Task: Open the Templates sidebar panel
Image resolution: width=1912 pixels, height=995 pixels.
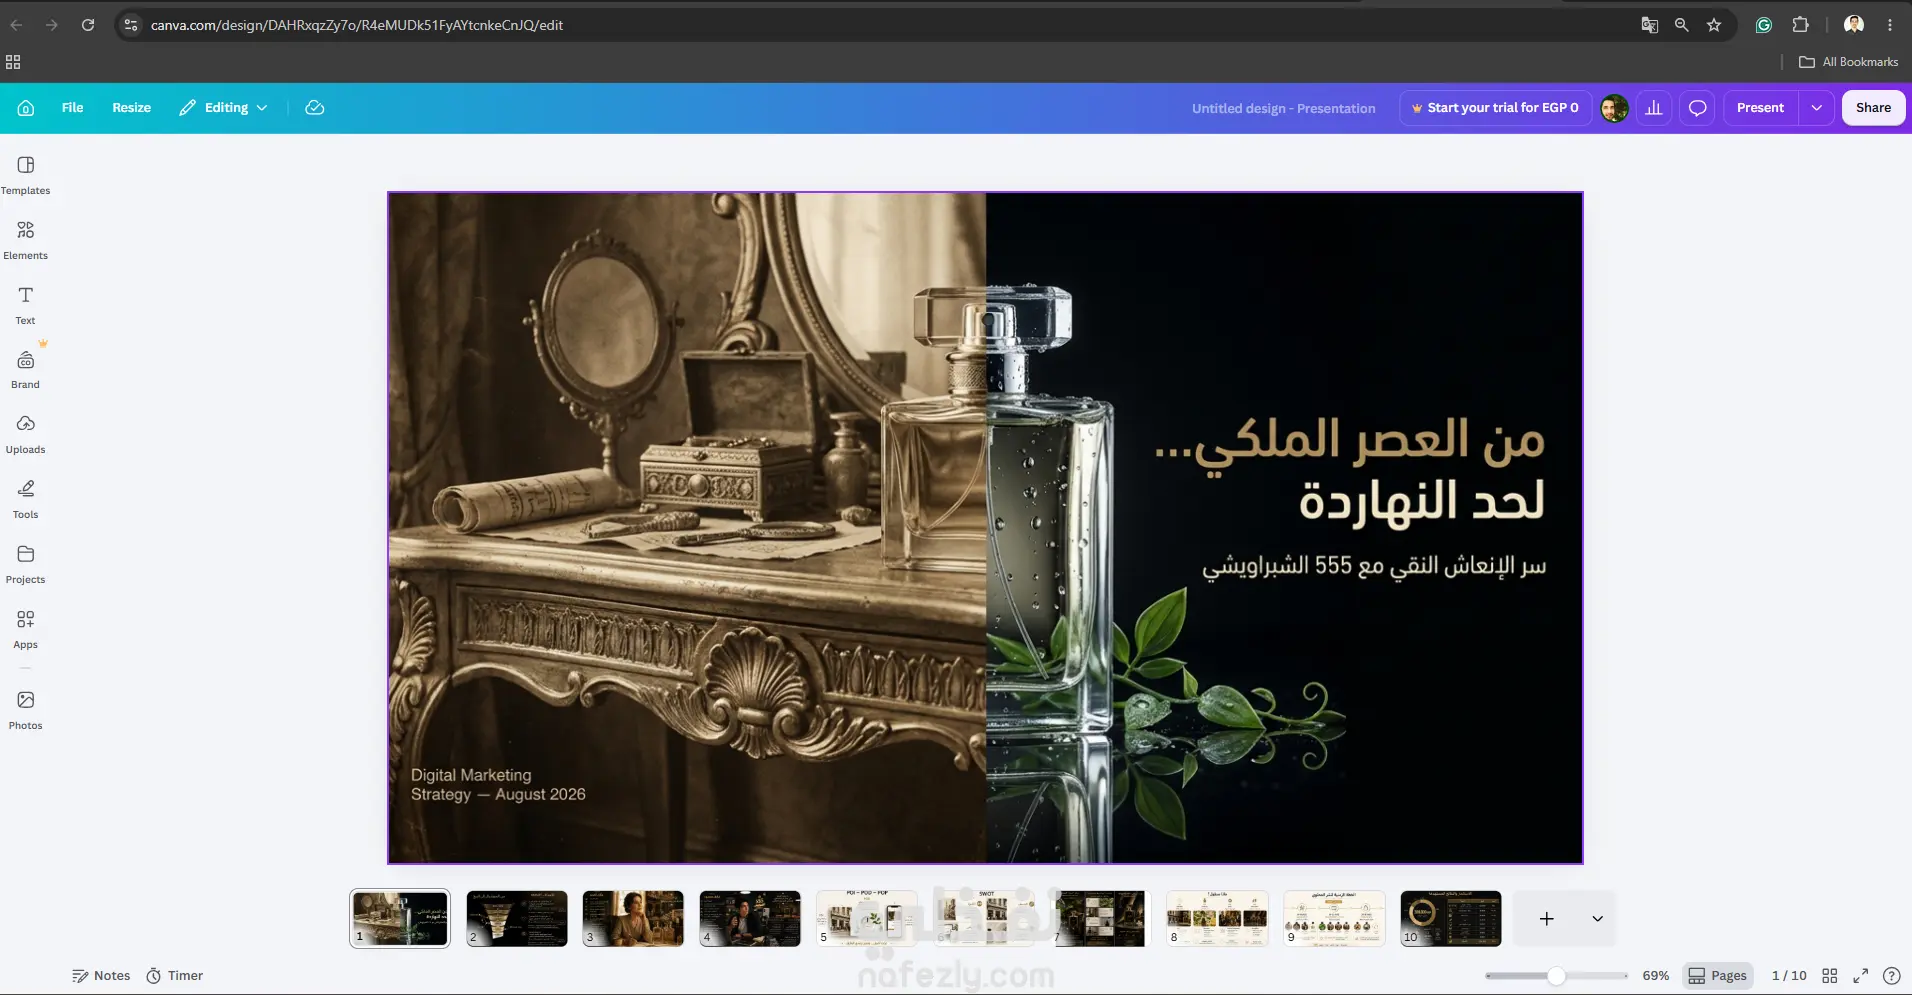Action: click(26, 175)
